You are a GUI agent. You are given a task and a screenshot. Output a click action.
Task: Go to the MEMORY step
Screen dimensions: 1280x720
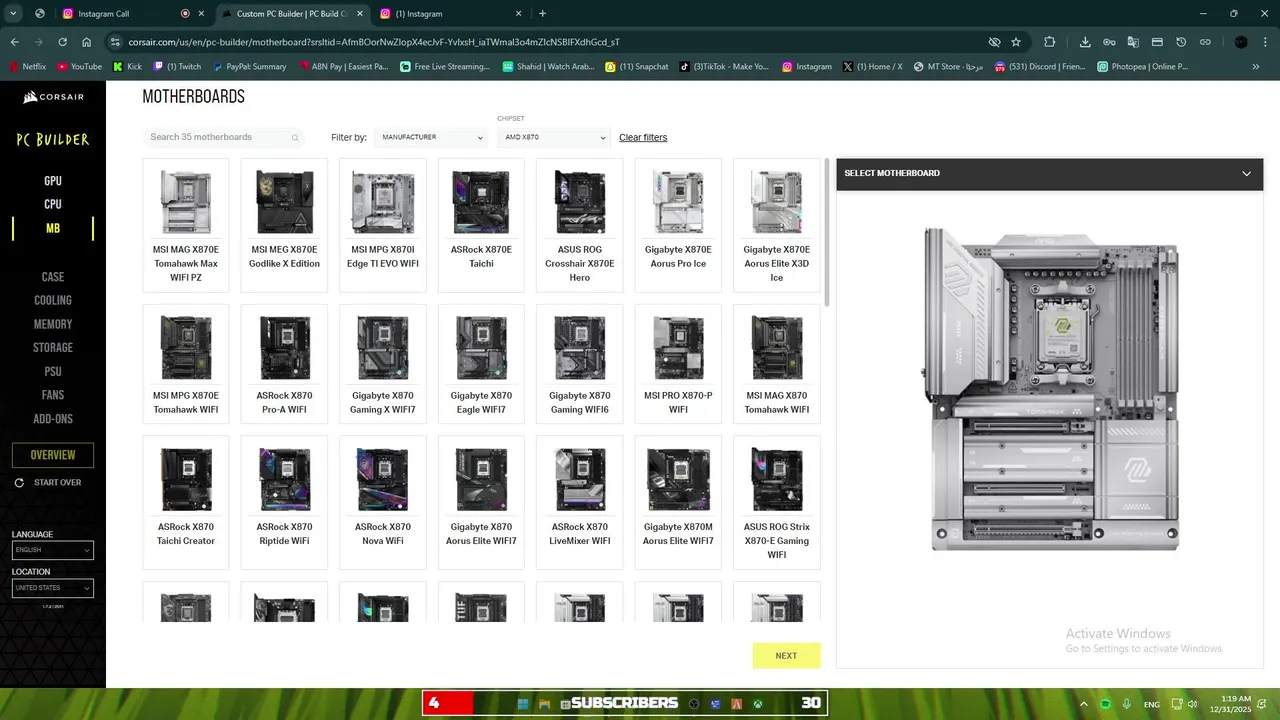click(53, 324)
